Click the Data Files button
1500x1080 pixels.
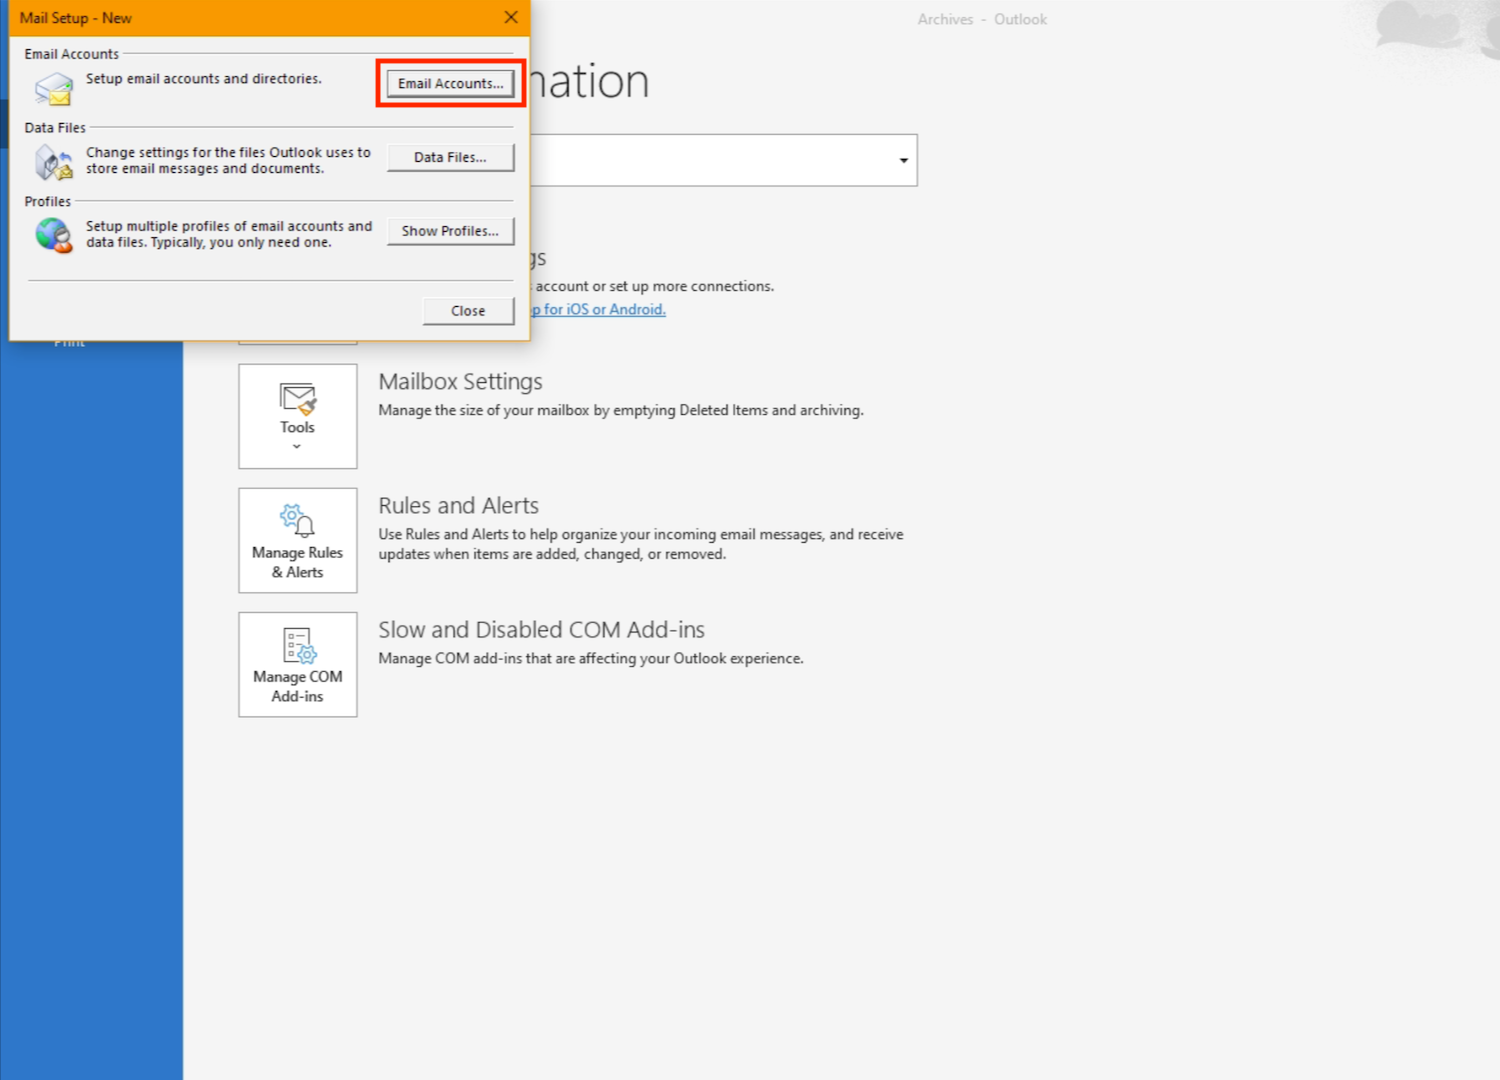tap(450, 157)
